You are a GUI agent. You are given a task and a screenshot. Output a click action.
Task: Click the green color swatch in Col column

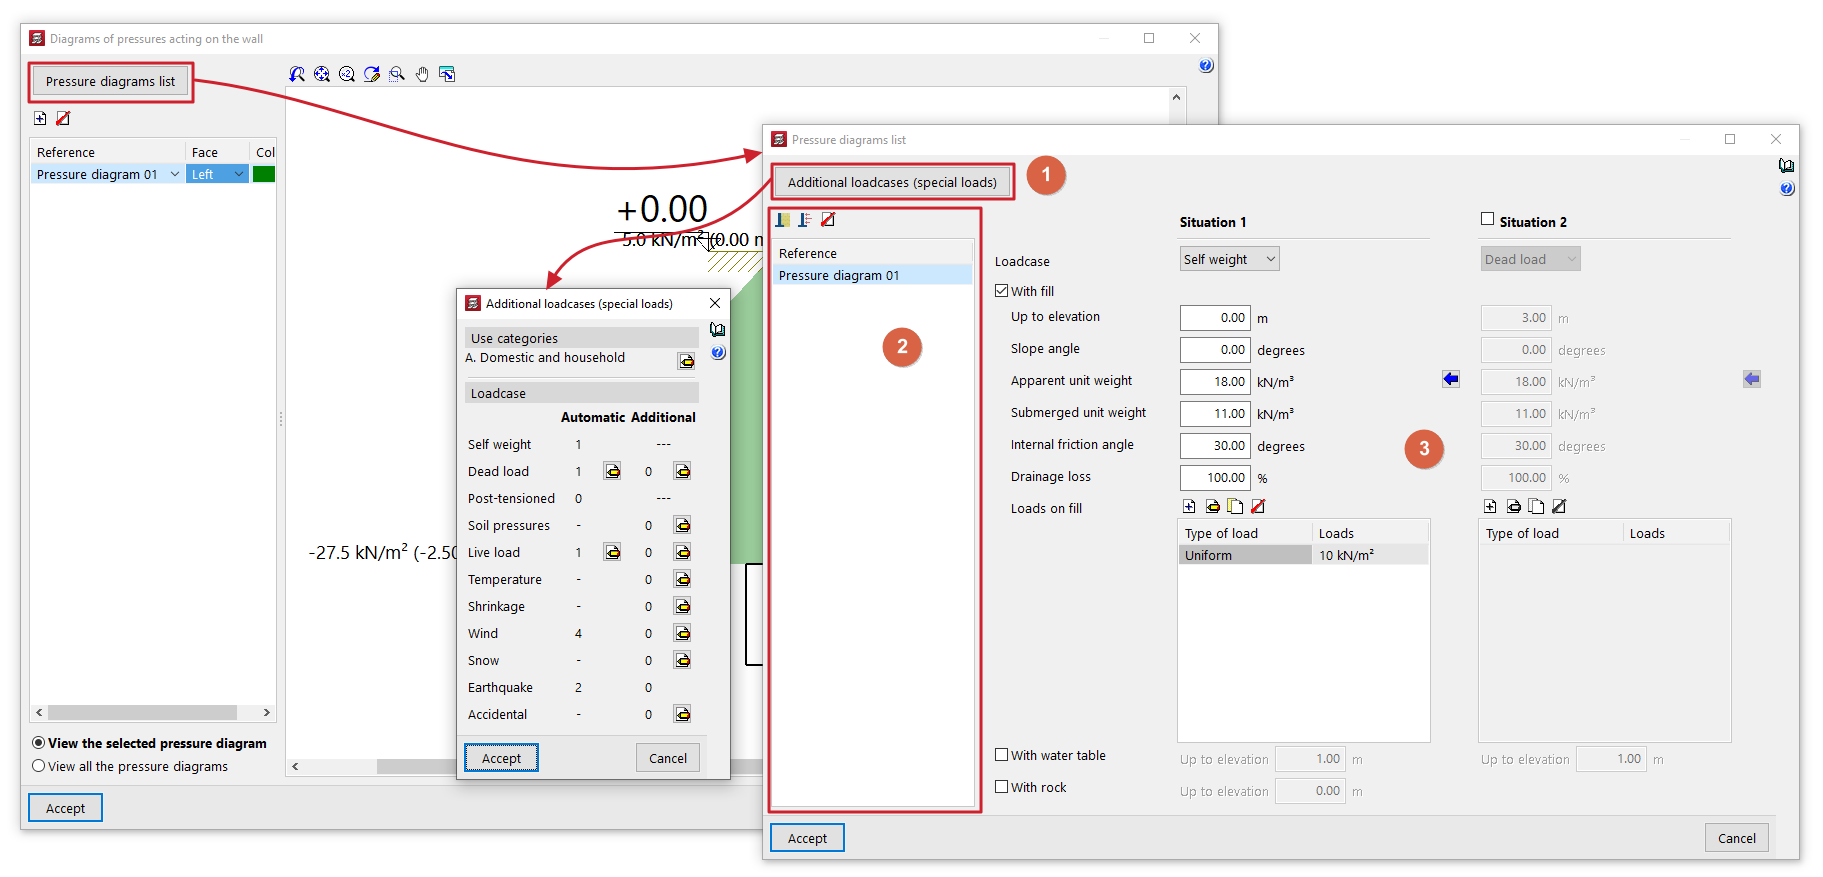click(x=264, y=174)
